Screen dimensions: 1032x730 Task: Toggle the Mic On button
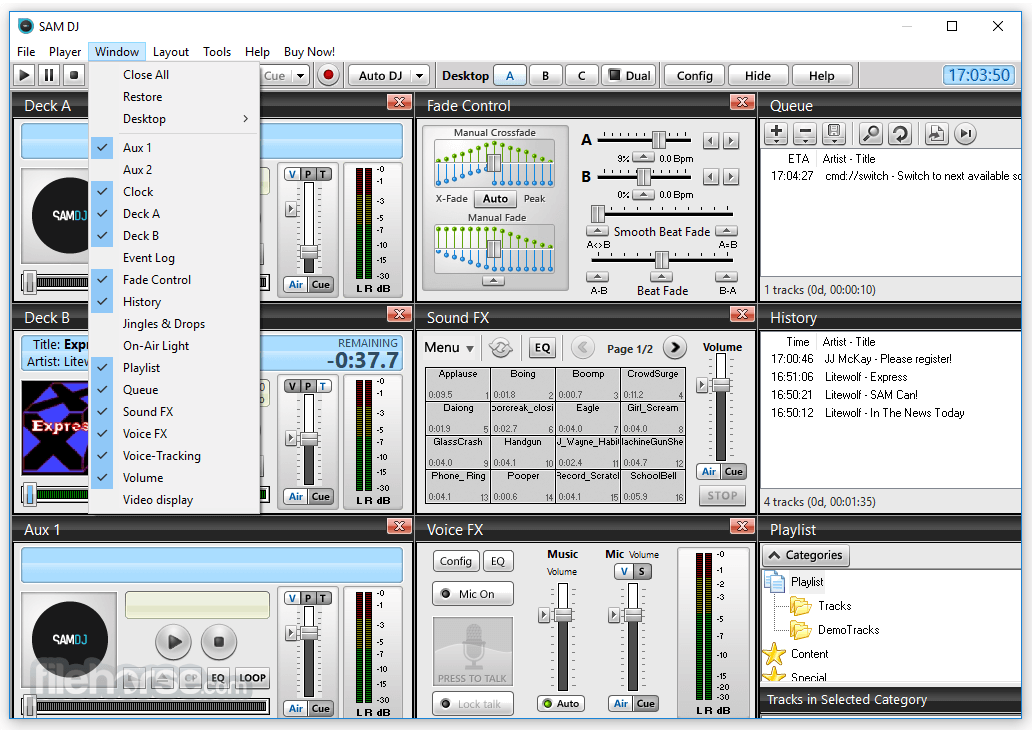(x=473, y=594)
